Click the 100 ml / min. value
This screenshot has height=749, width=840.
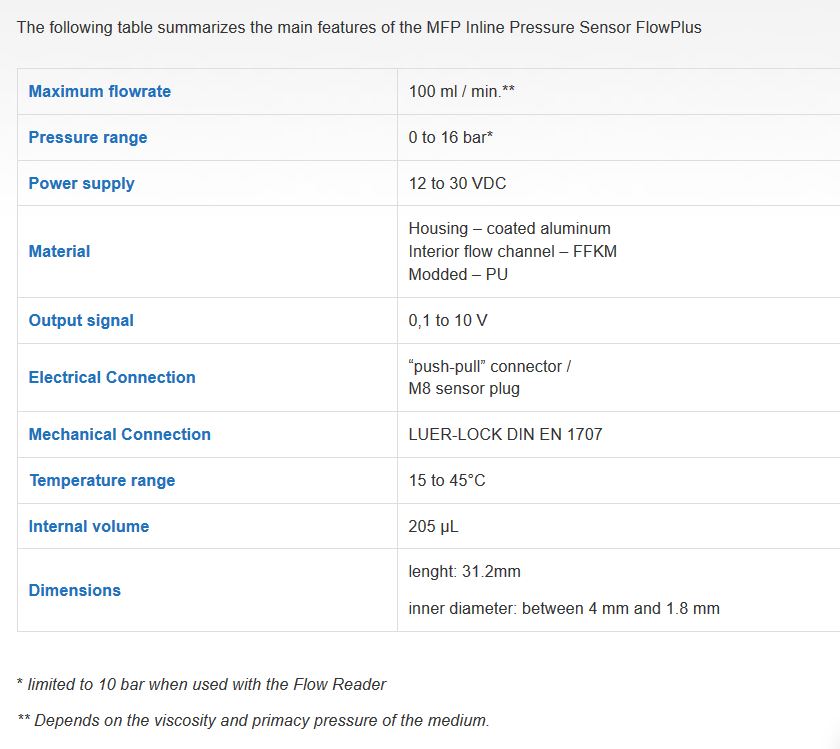461,91
